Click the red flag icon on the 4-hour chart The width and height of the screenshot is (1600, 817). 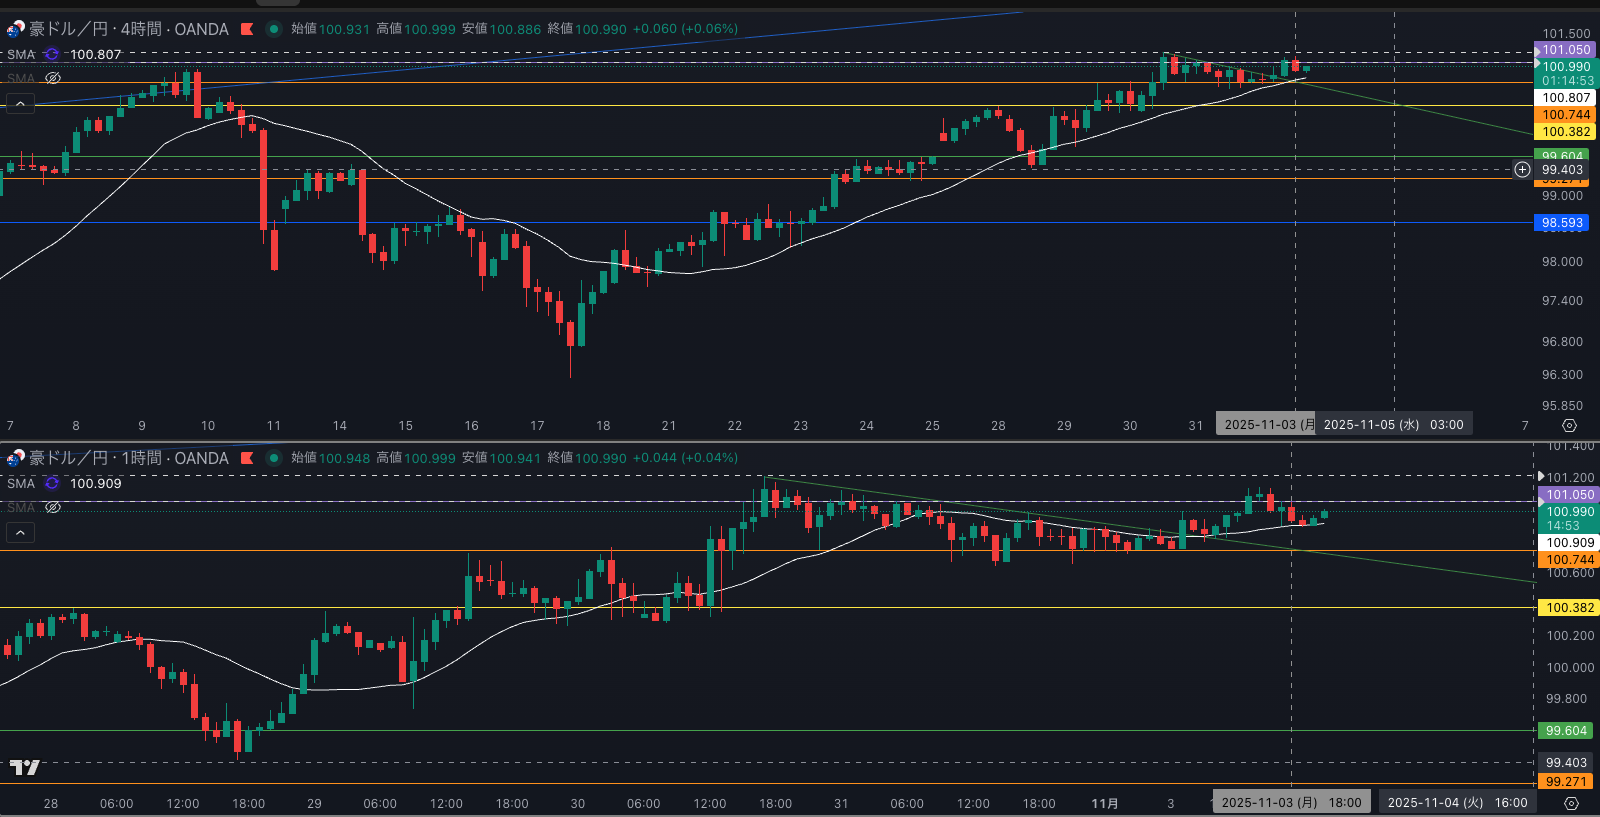click(x=247, y=29)
